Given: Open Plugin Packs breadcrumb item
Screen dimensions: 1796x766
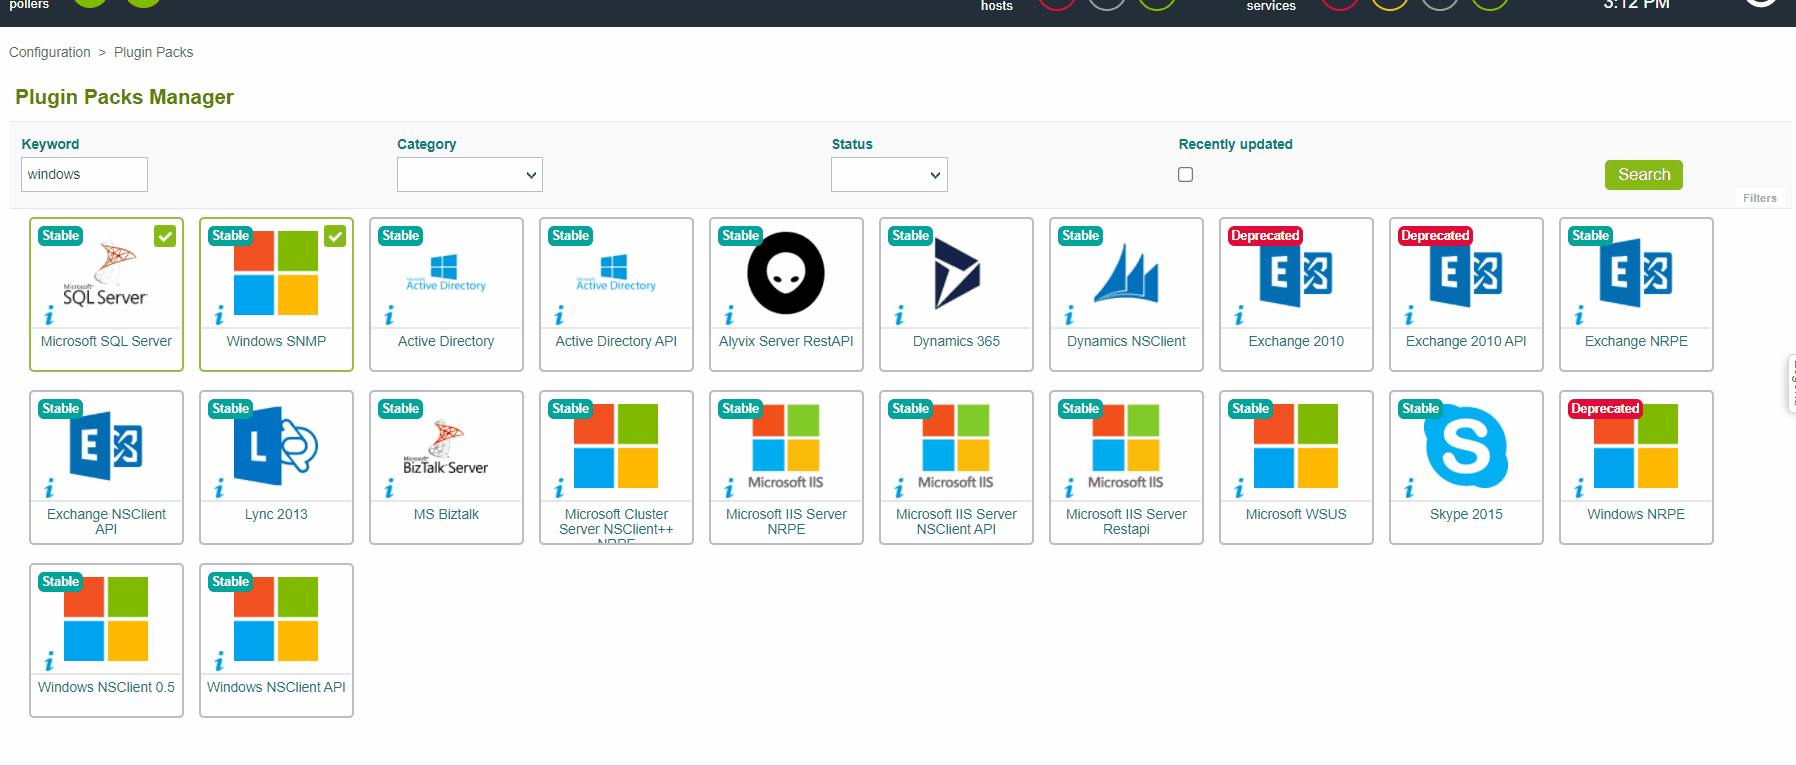Looking at the screenshot, I should tap(153, 52).
